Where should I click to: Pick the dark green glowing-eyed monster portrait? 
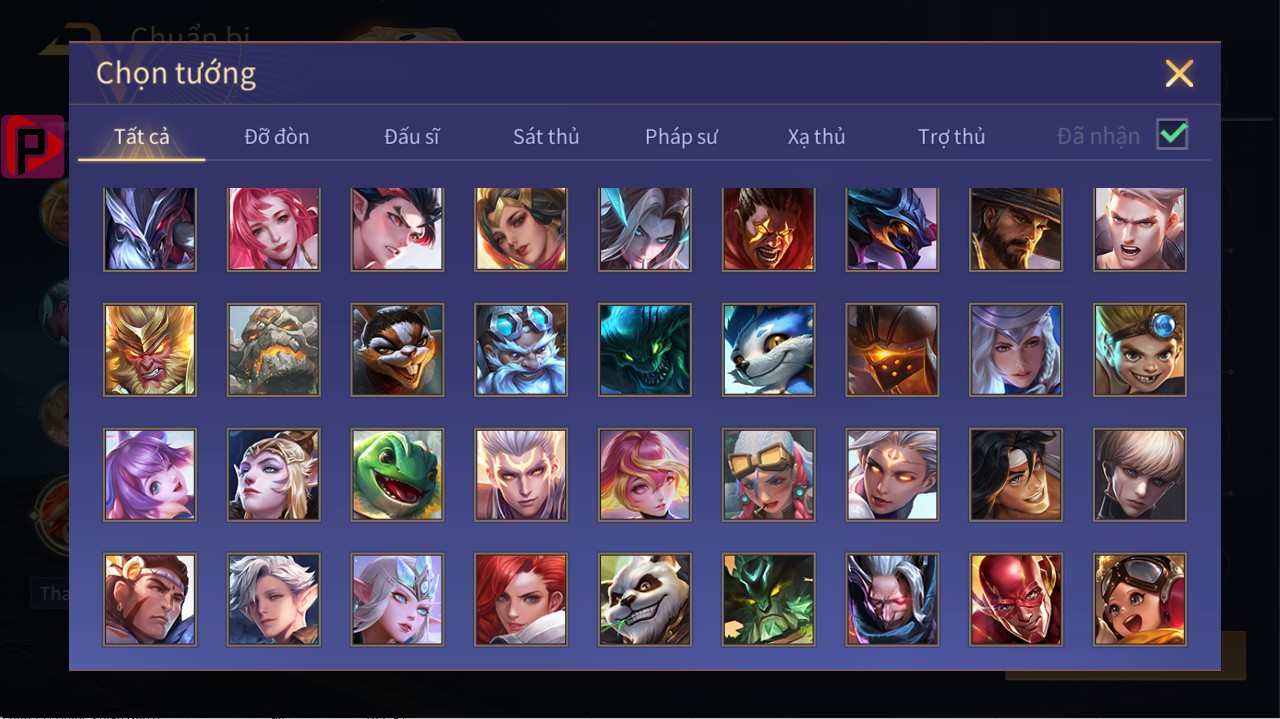click(x=645, y=350)
